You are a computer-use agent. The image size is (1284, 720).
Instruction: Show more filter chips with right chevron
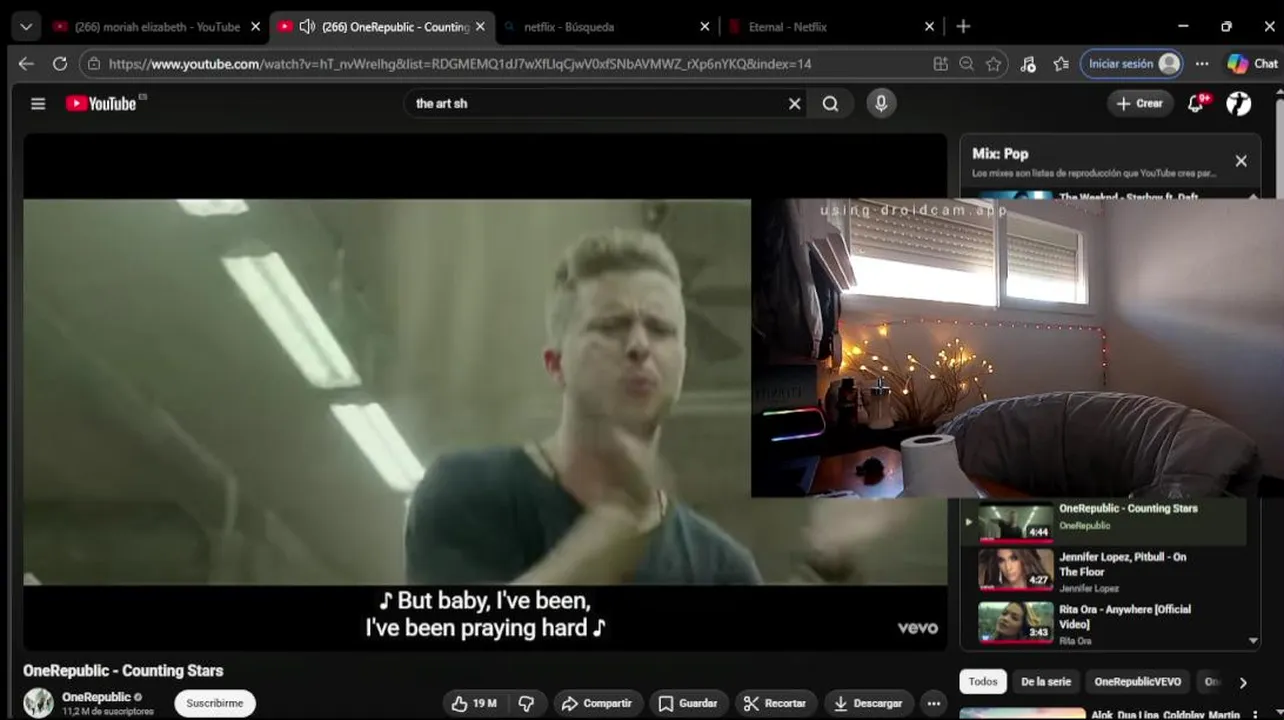point(1243,682)
